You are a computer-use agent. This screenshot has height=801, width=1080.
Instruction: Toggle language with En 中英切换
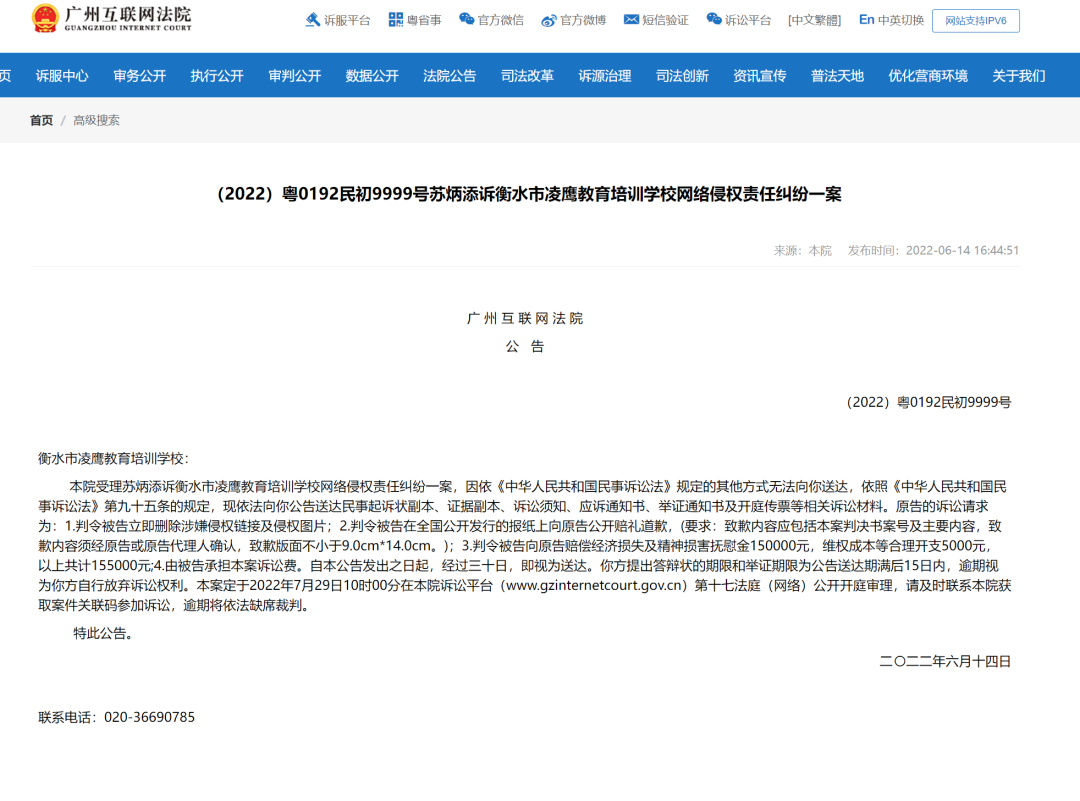click(x=891, y=20)
